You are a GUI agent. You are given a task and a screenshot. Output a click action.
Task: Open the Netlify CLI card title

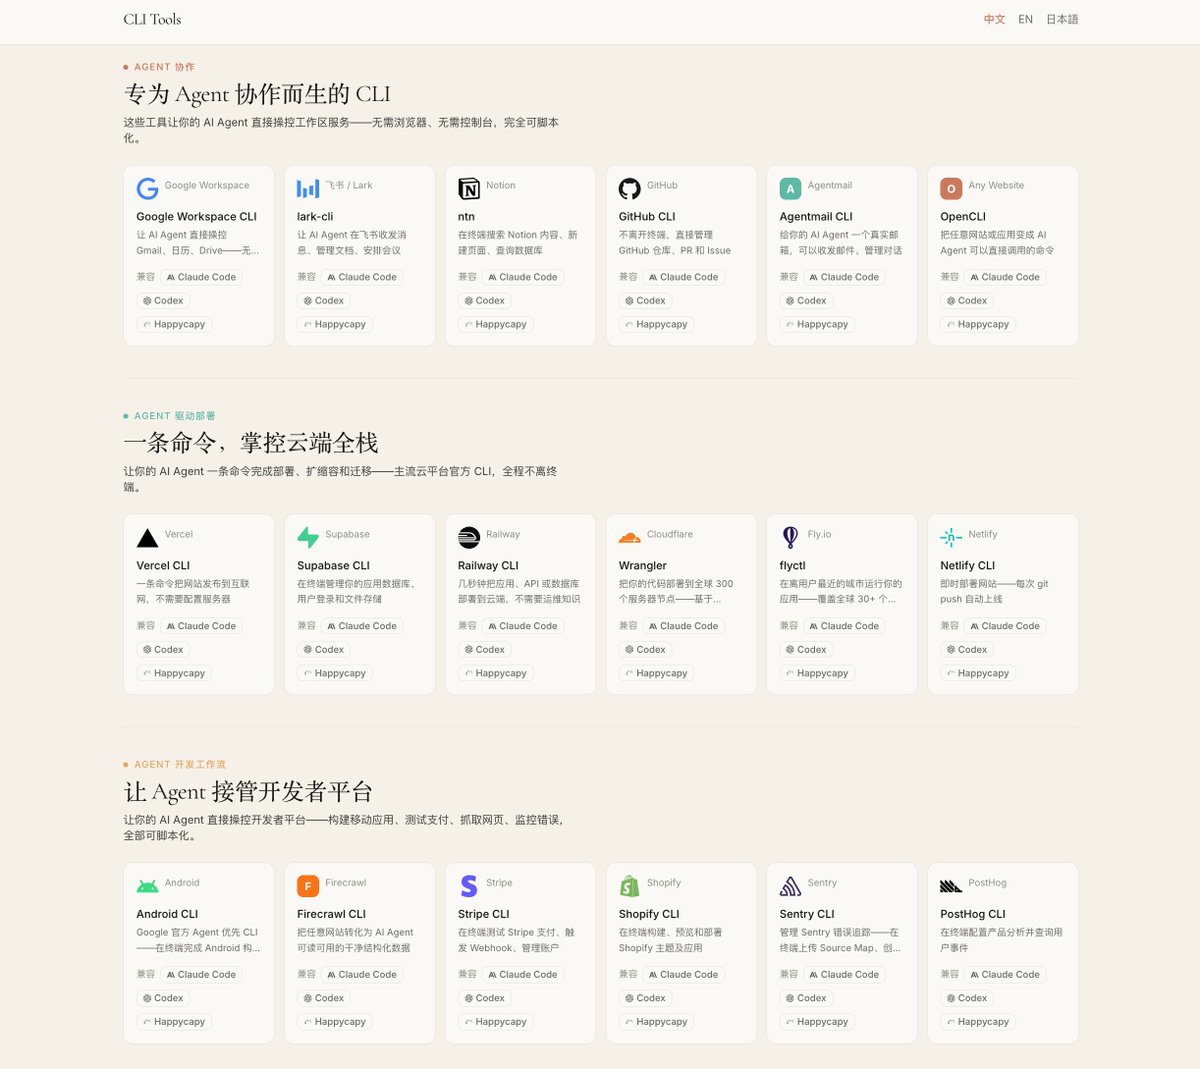[x=967, y=565]
